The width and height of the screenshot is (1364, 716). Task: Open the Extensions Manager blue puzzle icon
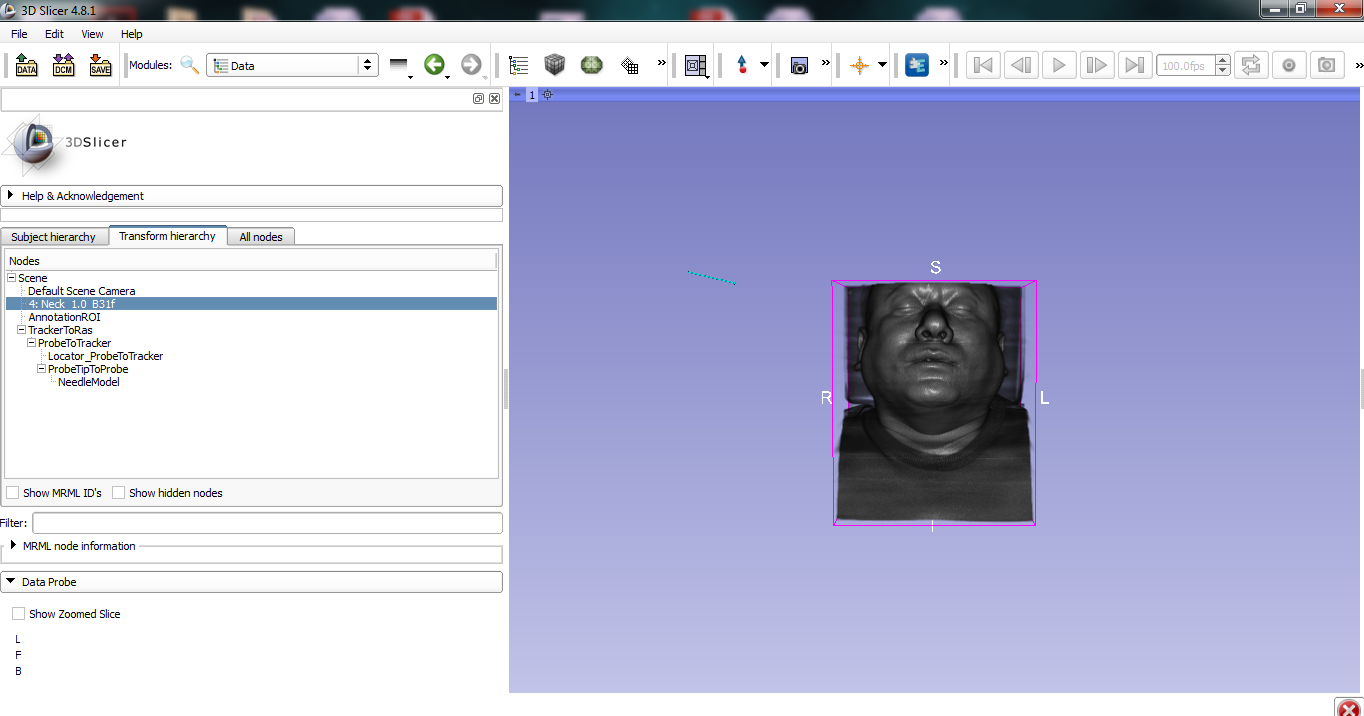918,64
